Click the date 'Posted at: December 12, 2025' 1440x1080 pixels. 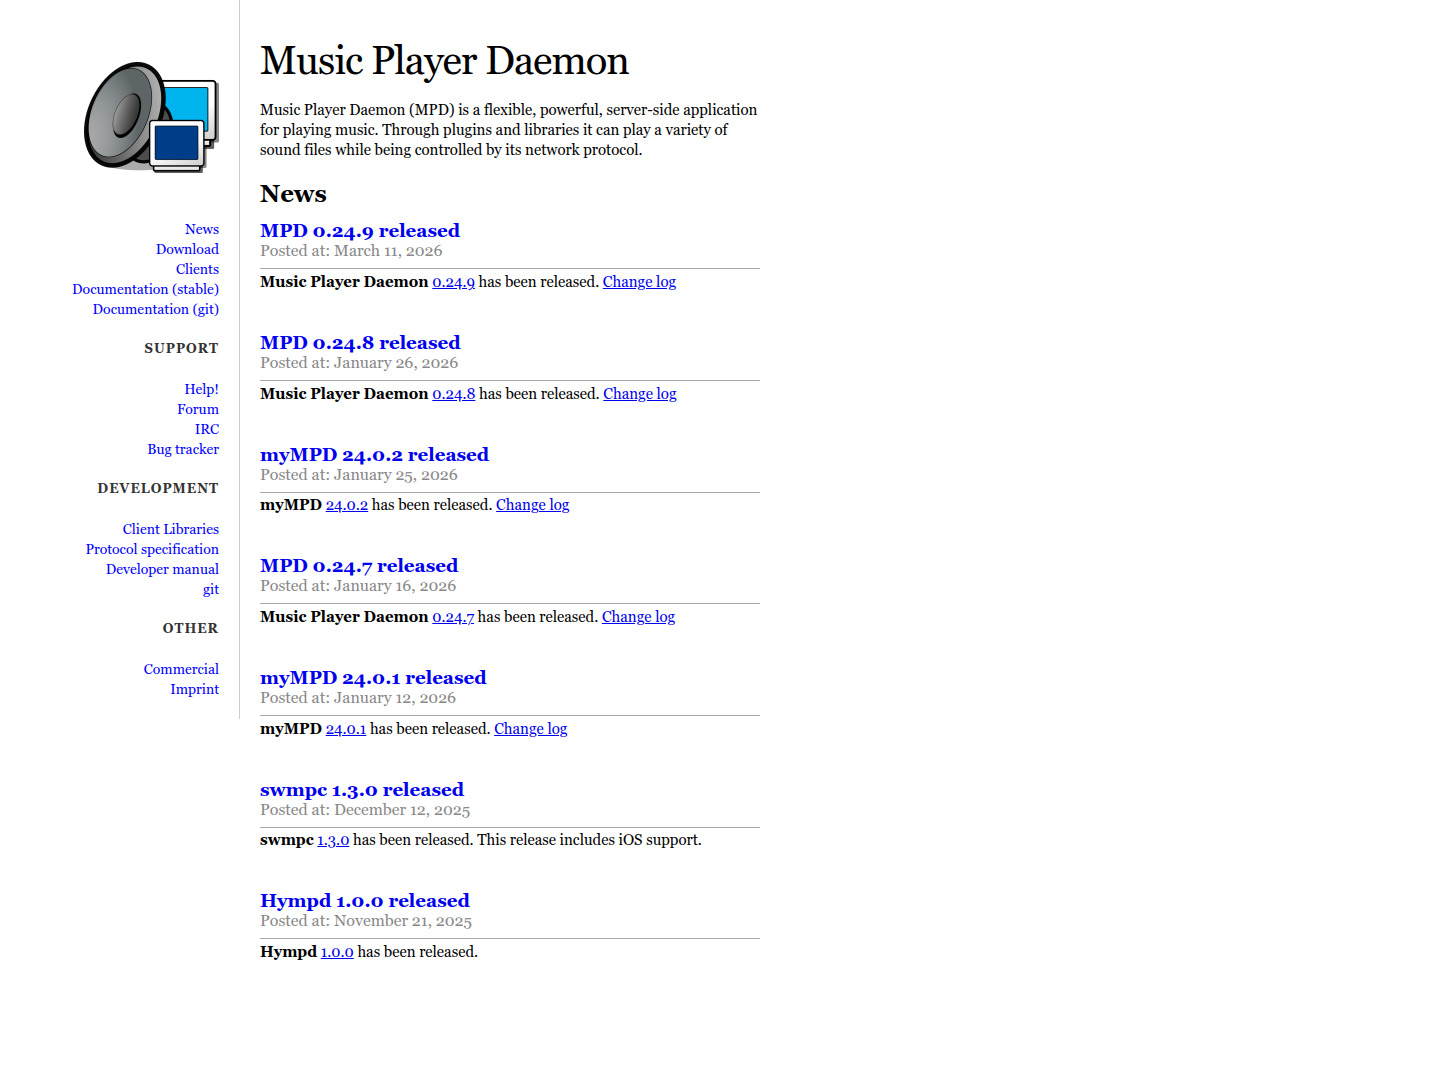[x=365, y=810]
